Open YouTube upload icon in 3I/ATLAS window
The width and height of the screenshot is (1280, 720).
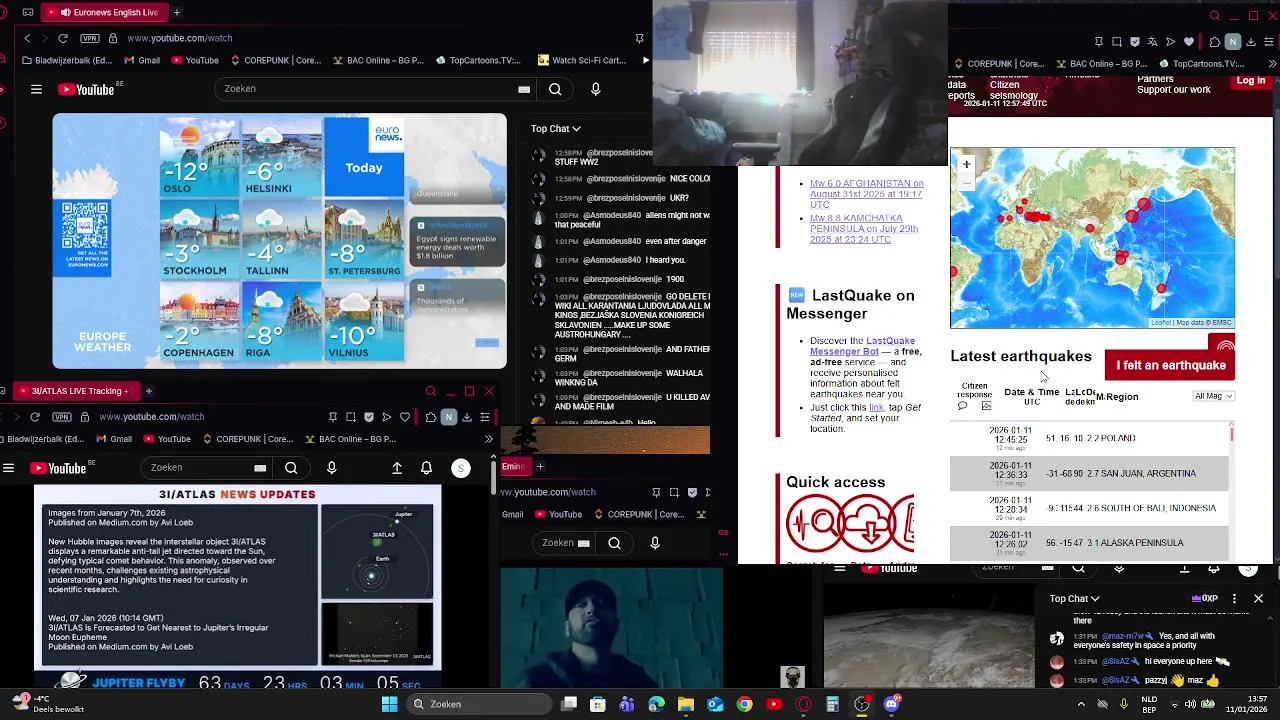point(397,468)
